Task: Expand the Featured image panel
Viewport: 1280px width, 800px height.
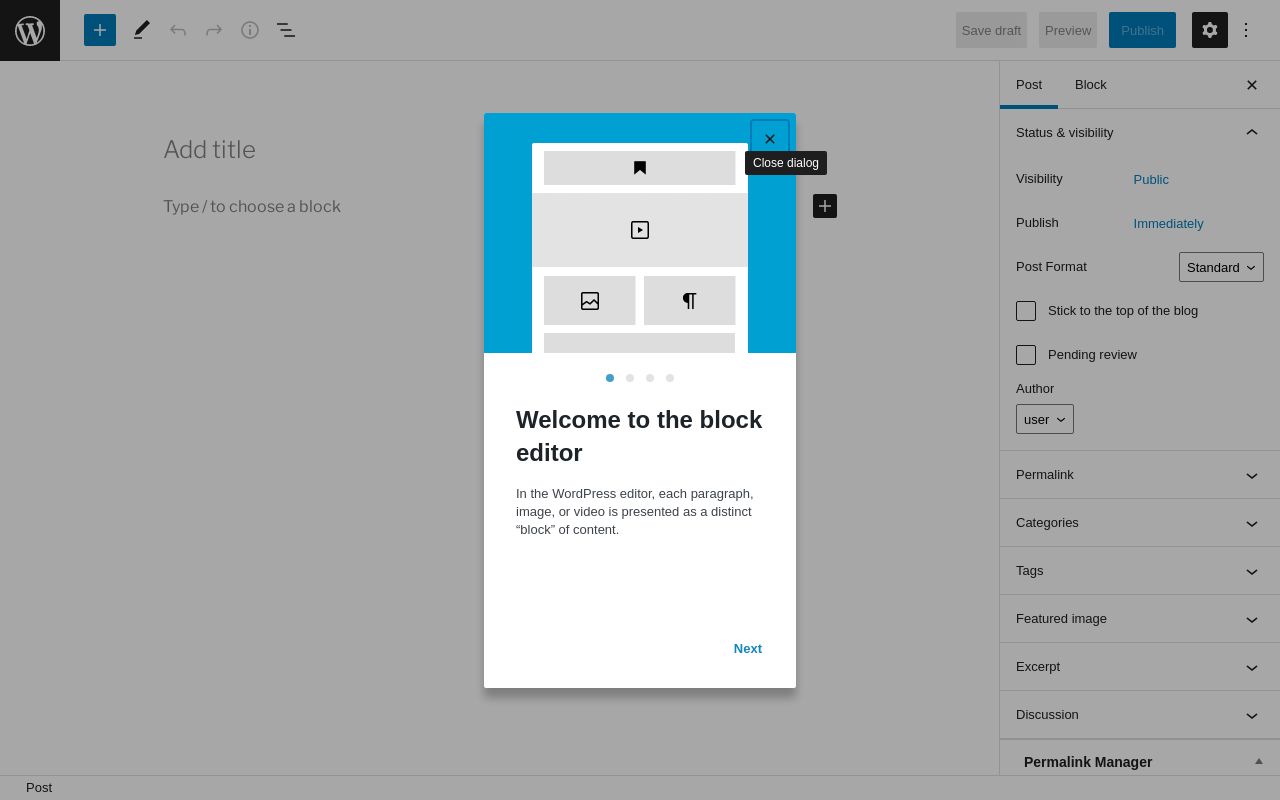Action: (x=1140, y=619)
